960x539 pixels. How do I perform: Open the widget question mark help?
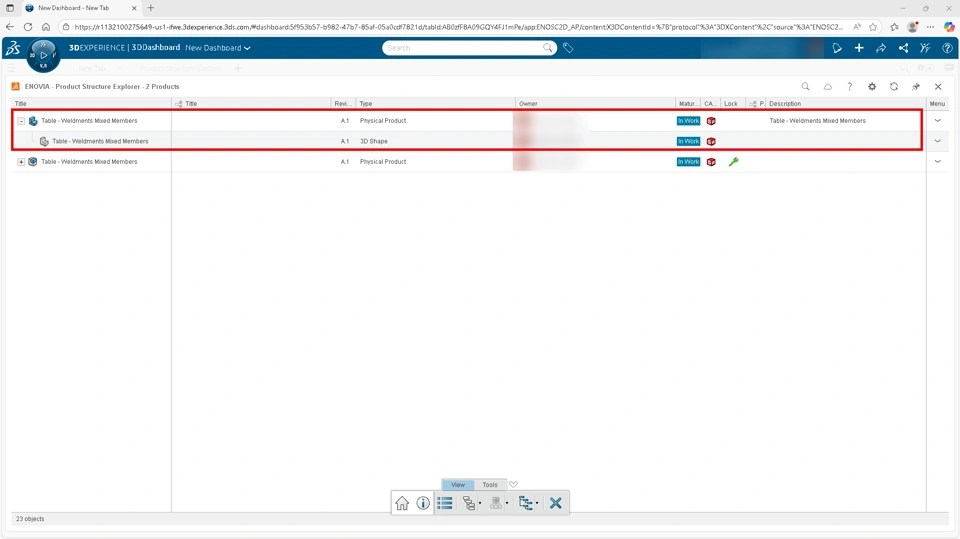pos(850,86)
